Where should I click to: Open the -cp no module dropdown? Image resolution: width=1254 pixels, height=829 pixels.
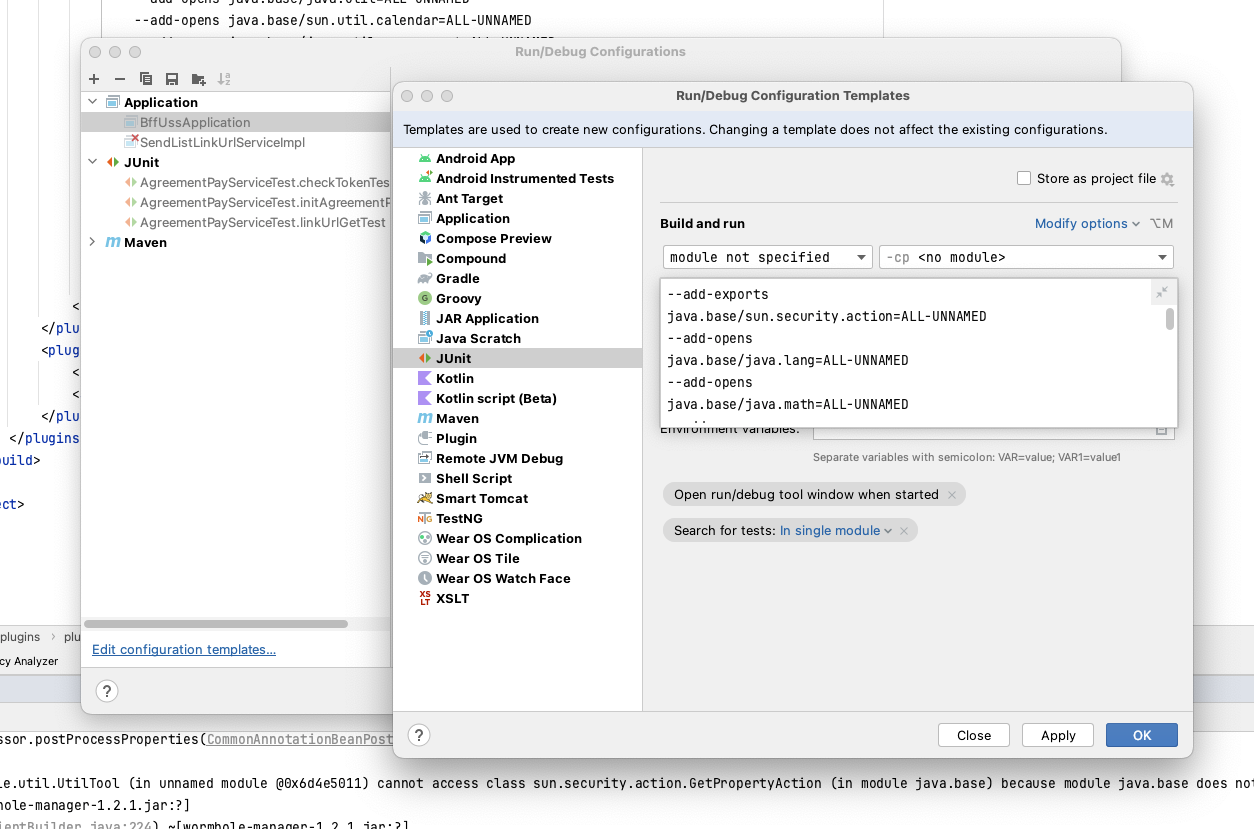tap(1163, 257)
